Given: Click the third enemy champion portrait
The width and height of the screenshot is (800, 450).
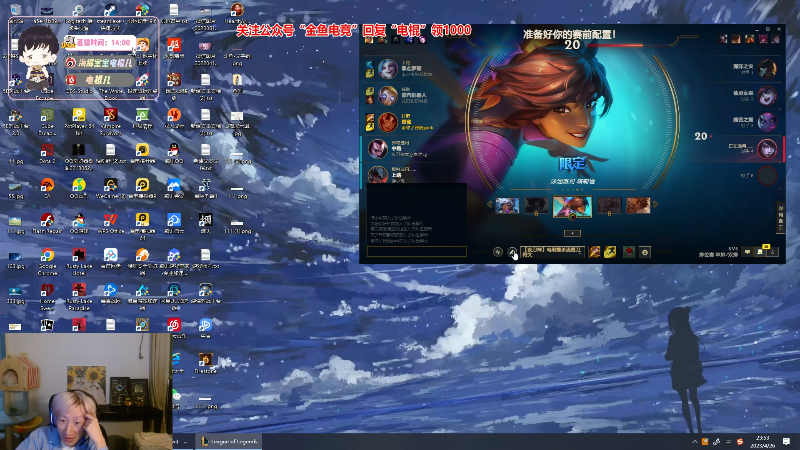Looking at the screenshot, I should pyautogui.click(x=767, y=122).
